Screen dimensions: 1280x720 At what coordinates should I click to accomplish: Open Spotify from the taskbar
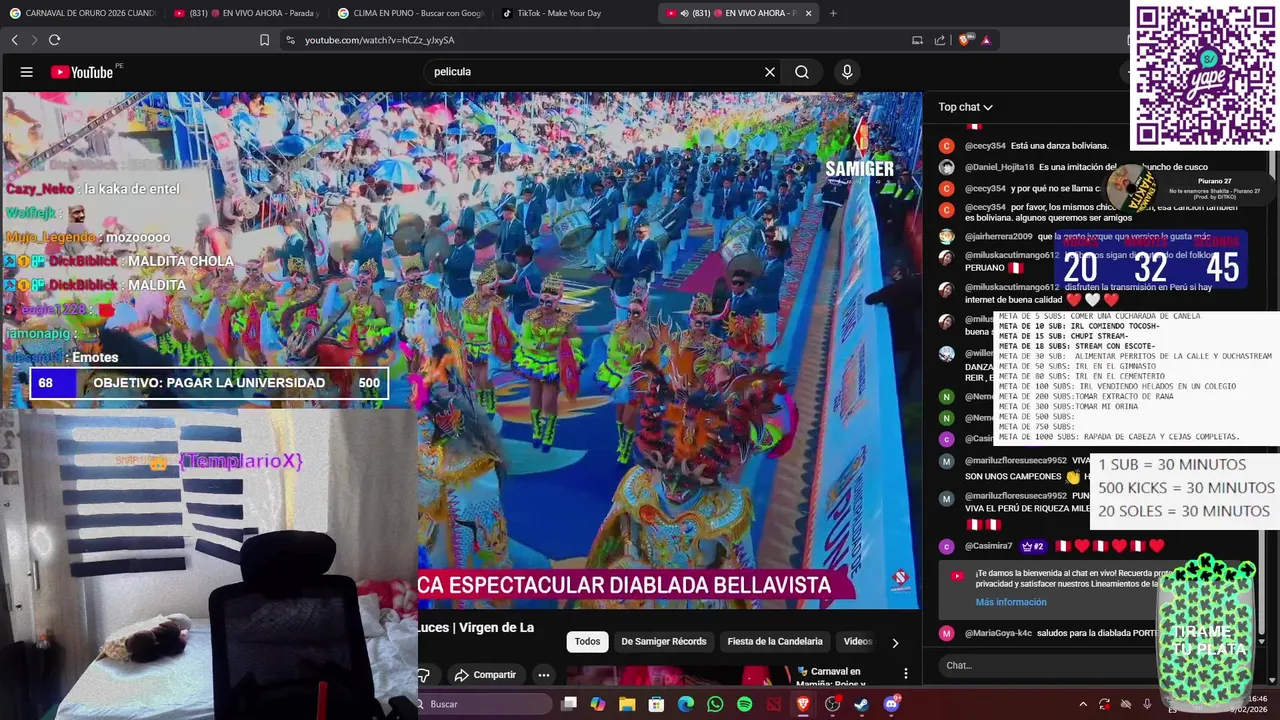tap(744, 704)
